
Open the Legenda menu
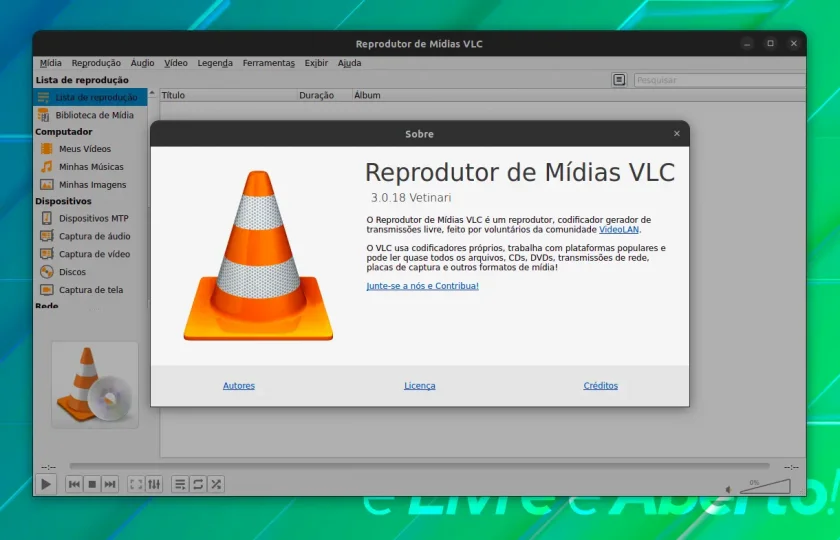(215, 63)
